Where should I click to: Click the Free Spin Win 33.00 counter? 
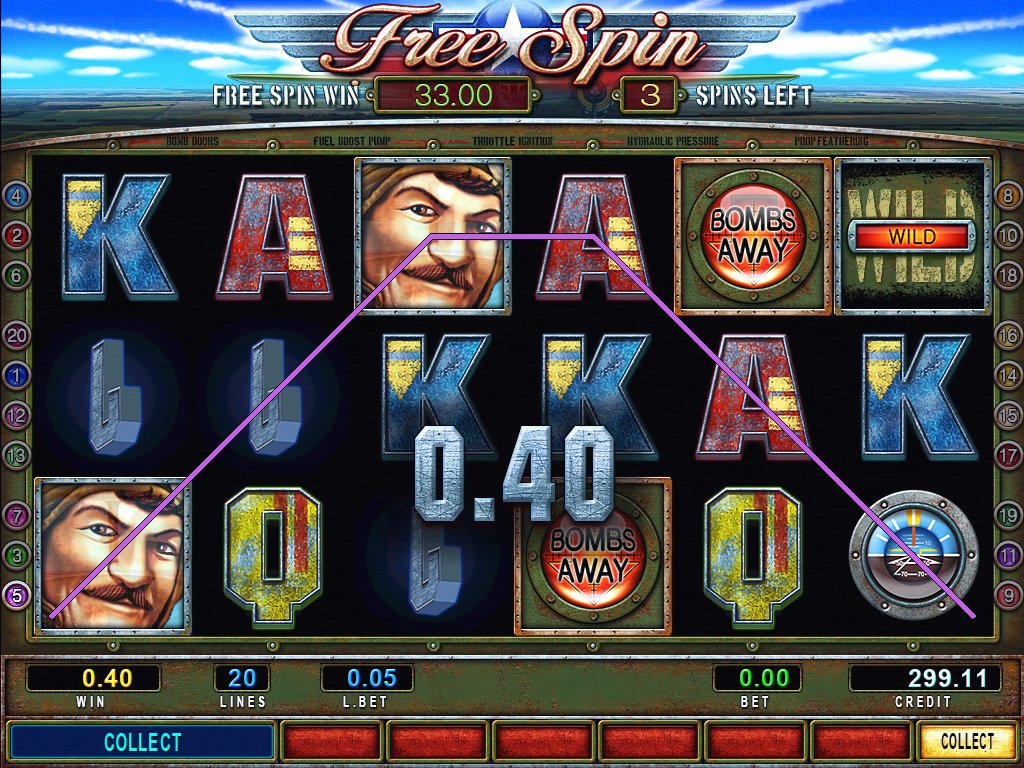455,95
